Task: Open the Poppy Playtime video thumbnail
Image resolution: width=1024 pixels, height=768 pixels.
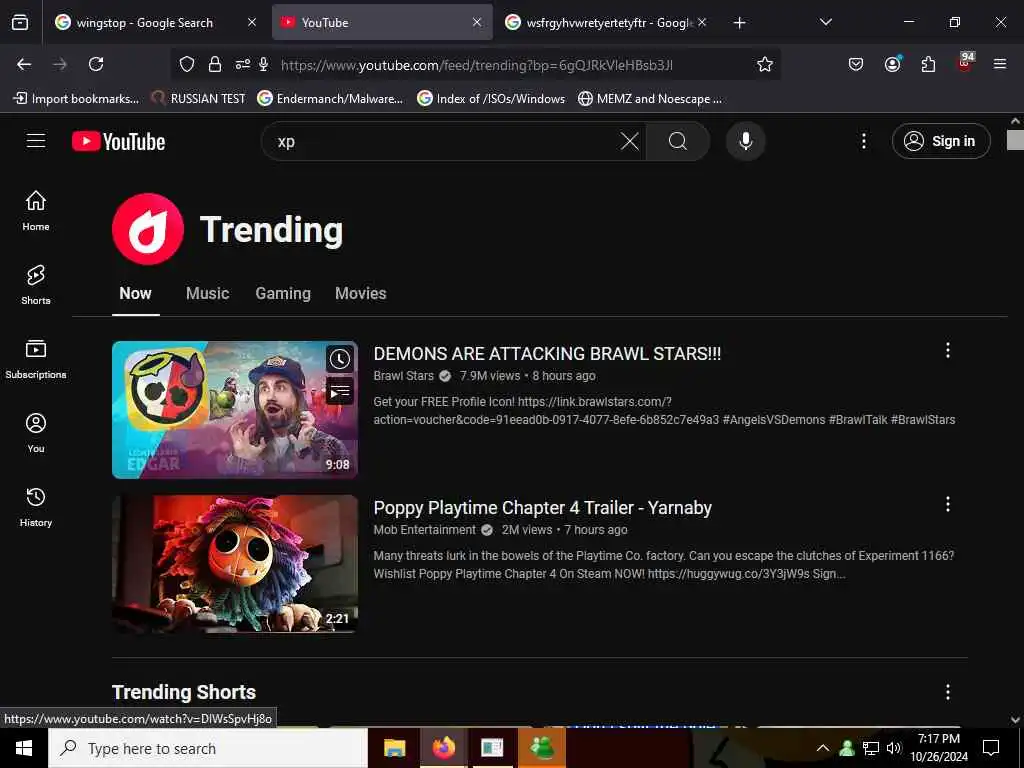Action: tap(234, 564)
